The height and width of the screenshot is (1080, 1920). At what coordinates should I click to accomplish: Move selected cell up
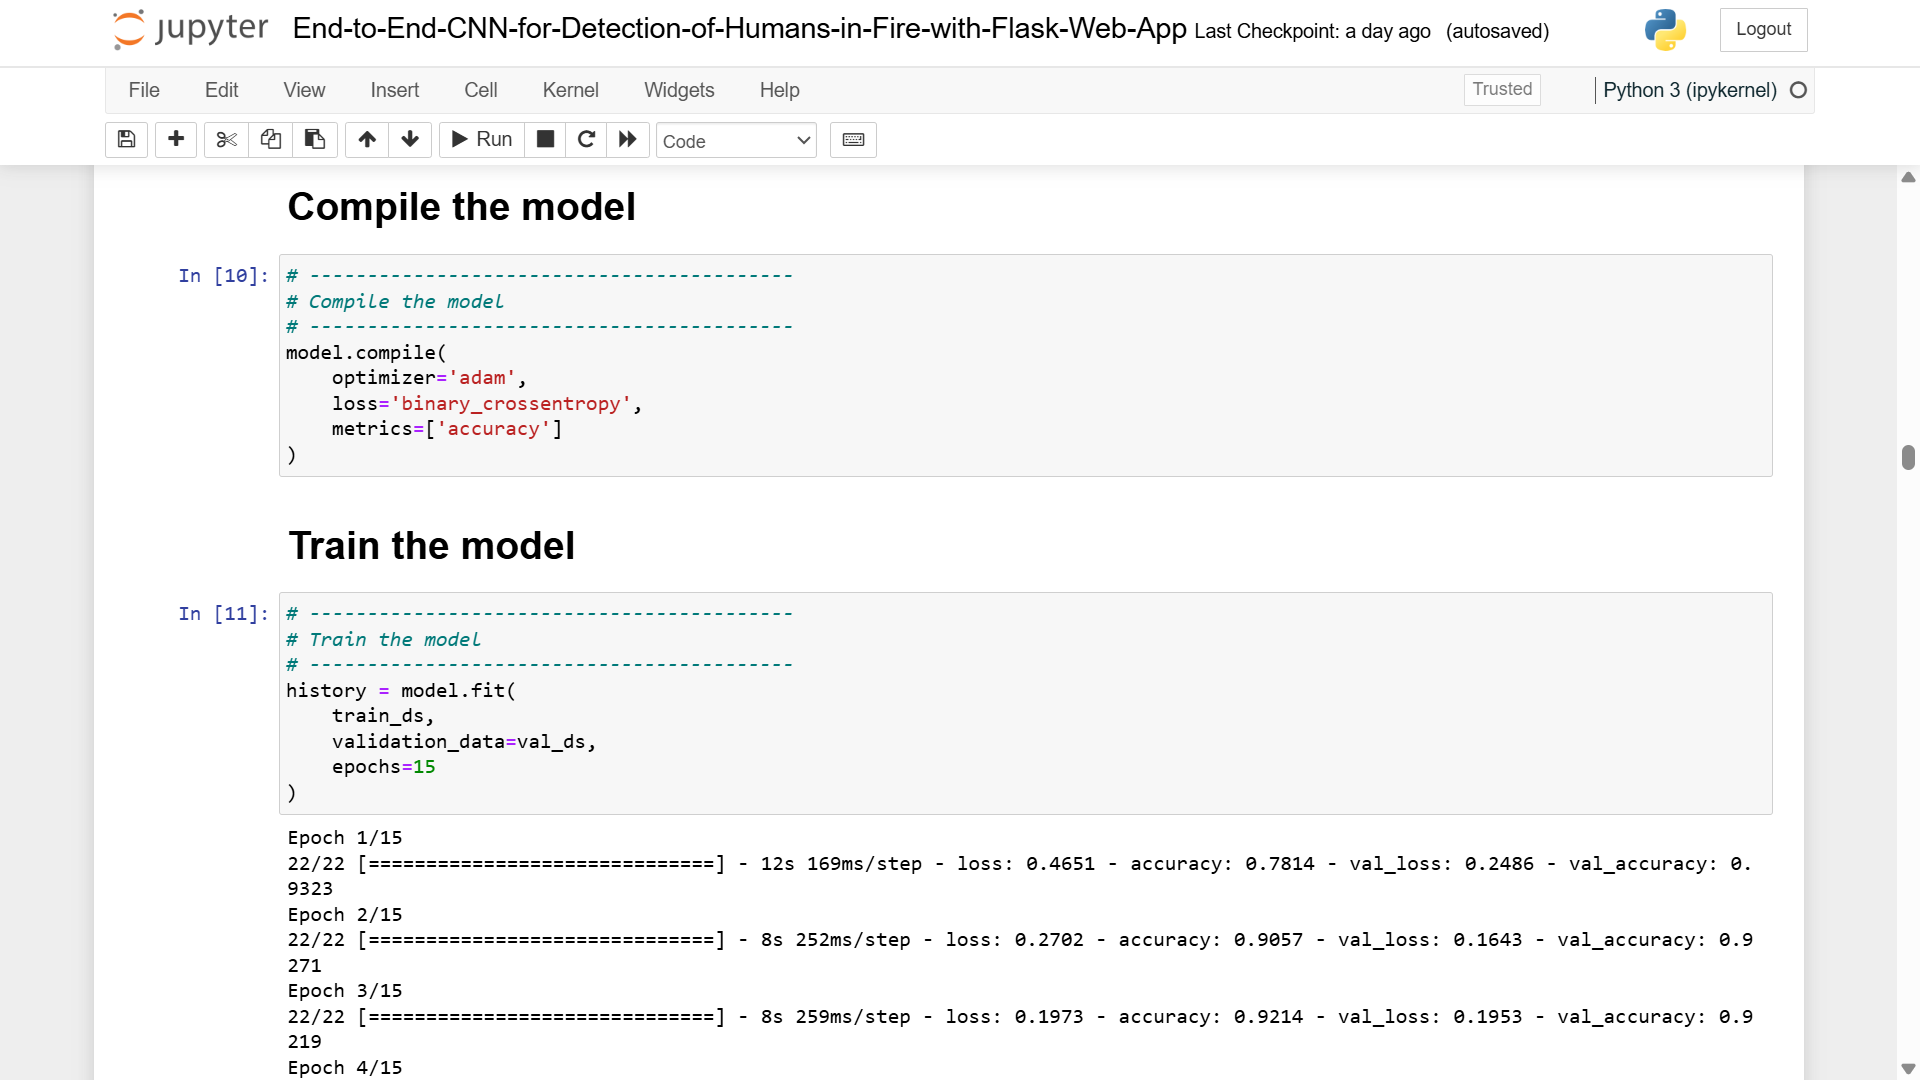(367, 140)
